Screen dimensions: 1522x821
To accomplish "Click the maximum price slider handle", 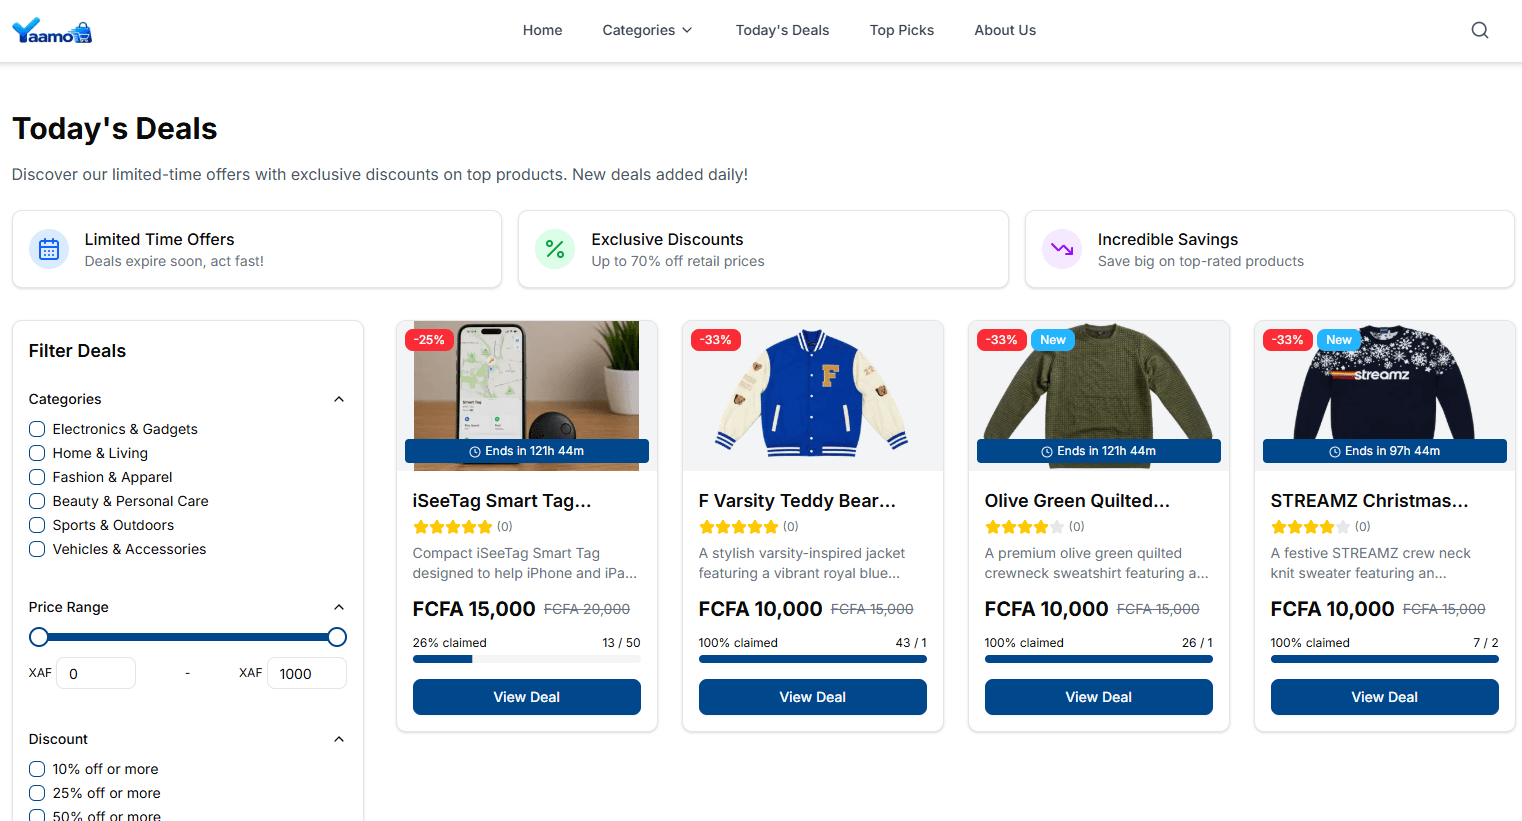I will [x=337, y=637].
